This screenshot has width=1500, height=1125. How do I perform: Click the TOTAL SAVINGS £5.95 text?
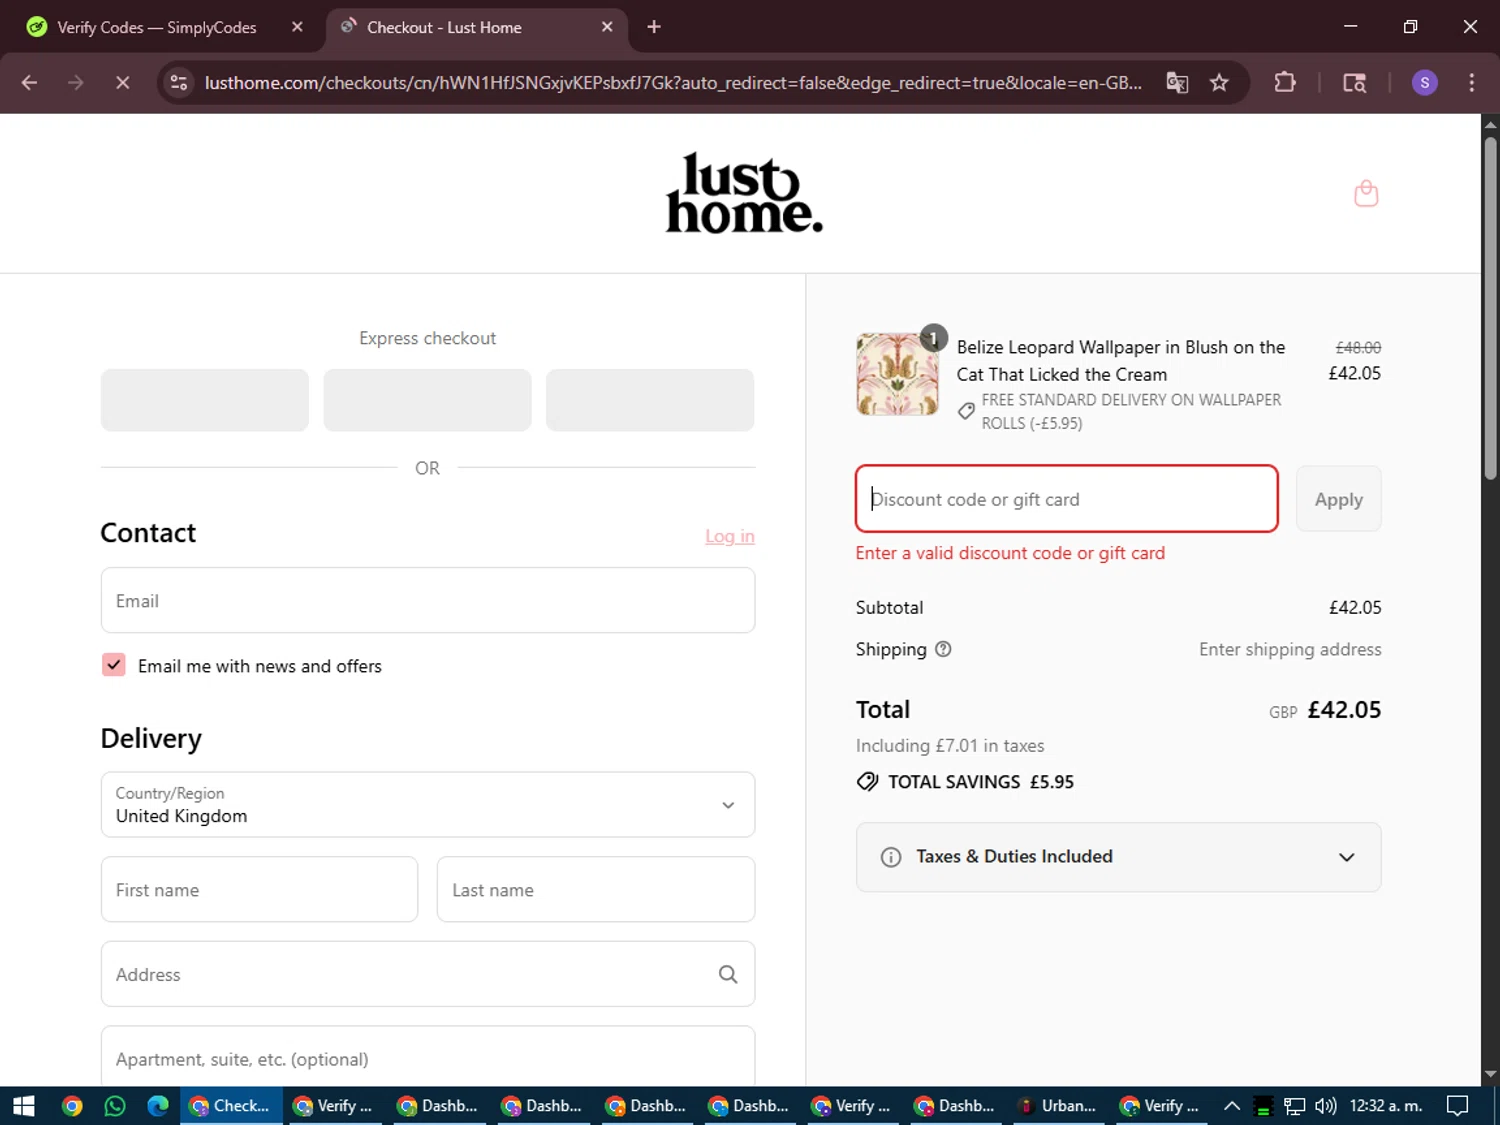point(981,782)
